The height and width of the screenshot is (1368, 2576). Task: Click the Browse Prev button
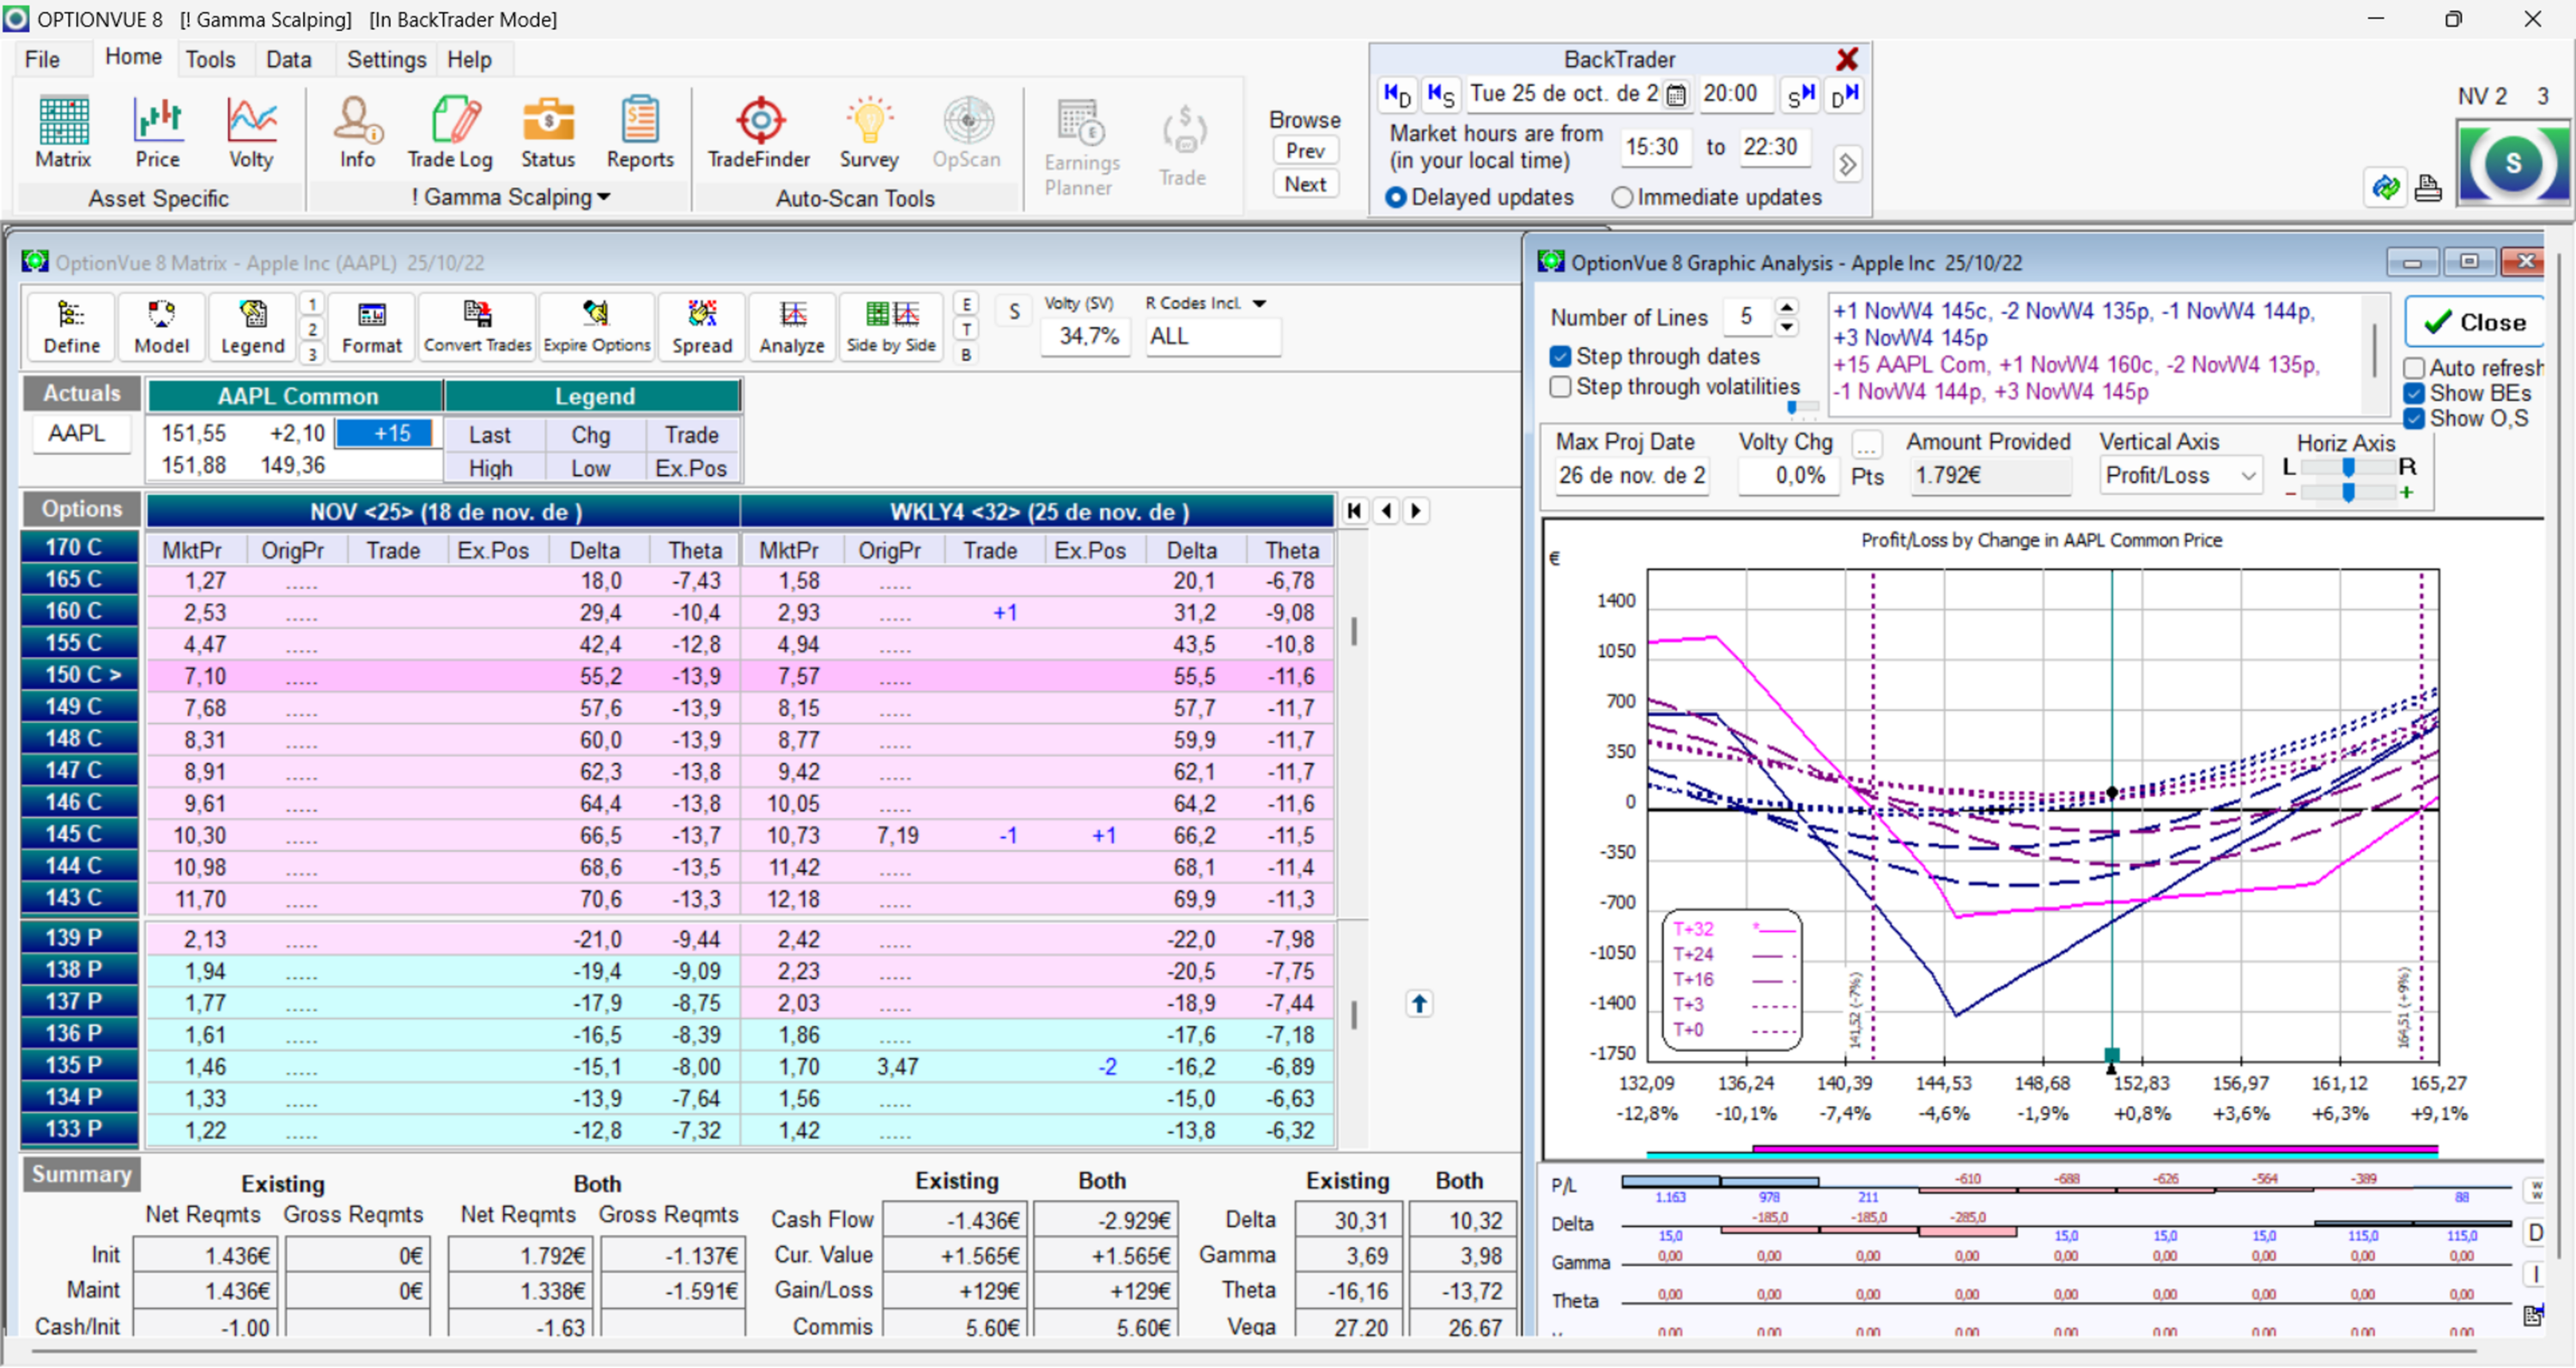1305,150
